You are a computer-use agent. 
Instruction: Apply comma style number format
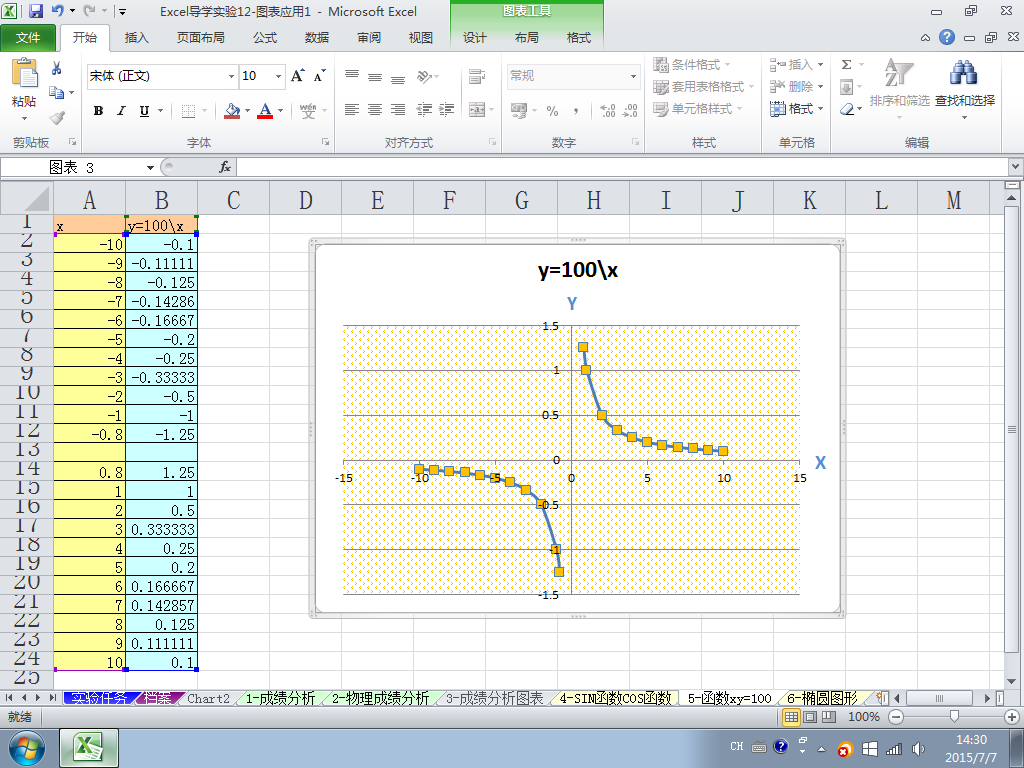576,110
